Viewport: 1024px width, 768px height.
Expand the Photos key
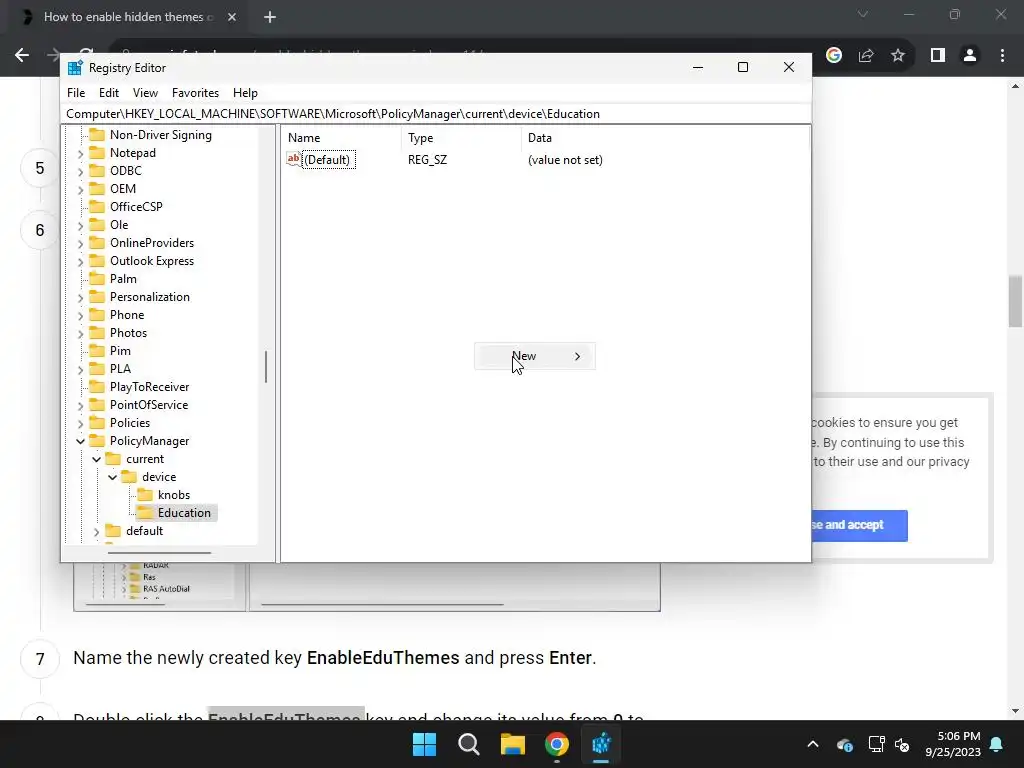[80, 334]
